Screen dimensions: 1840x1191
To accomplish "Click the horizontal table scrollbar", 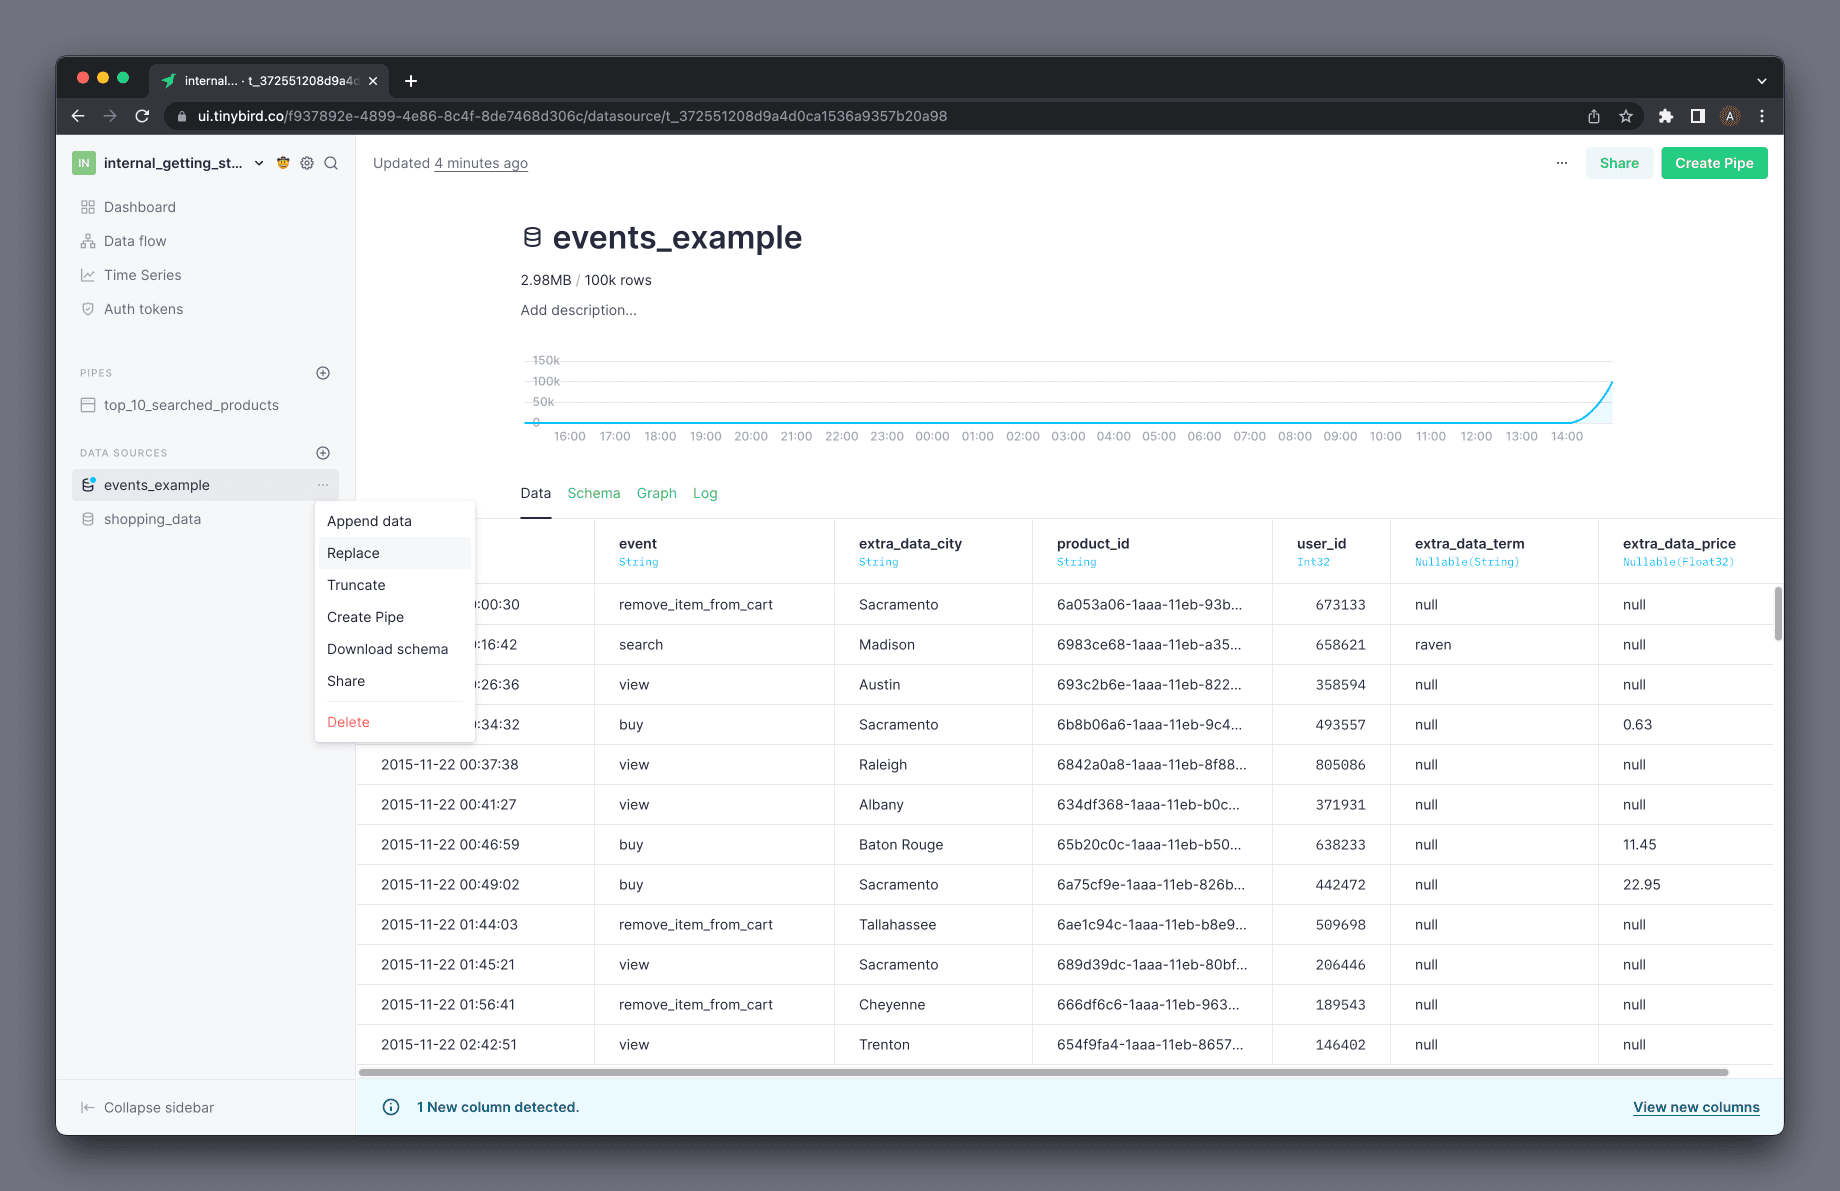I will coord(1043,1072).
